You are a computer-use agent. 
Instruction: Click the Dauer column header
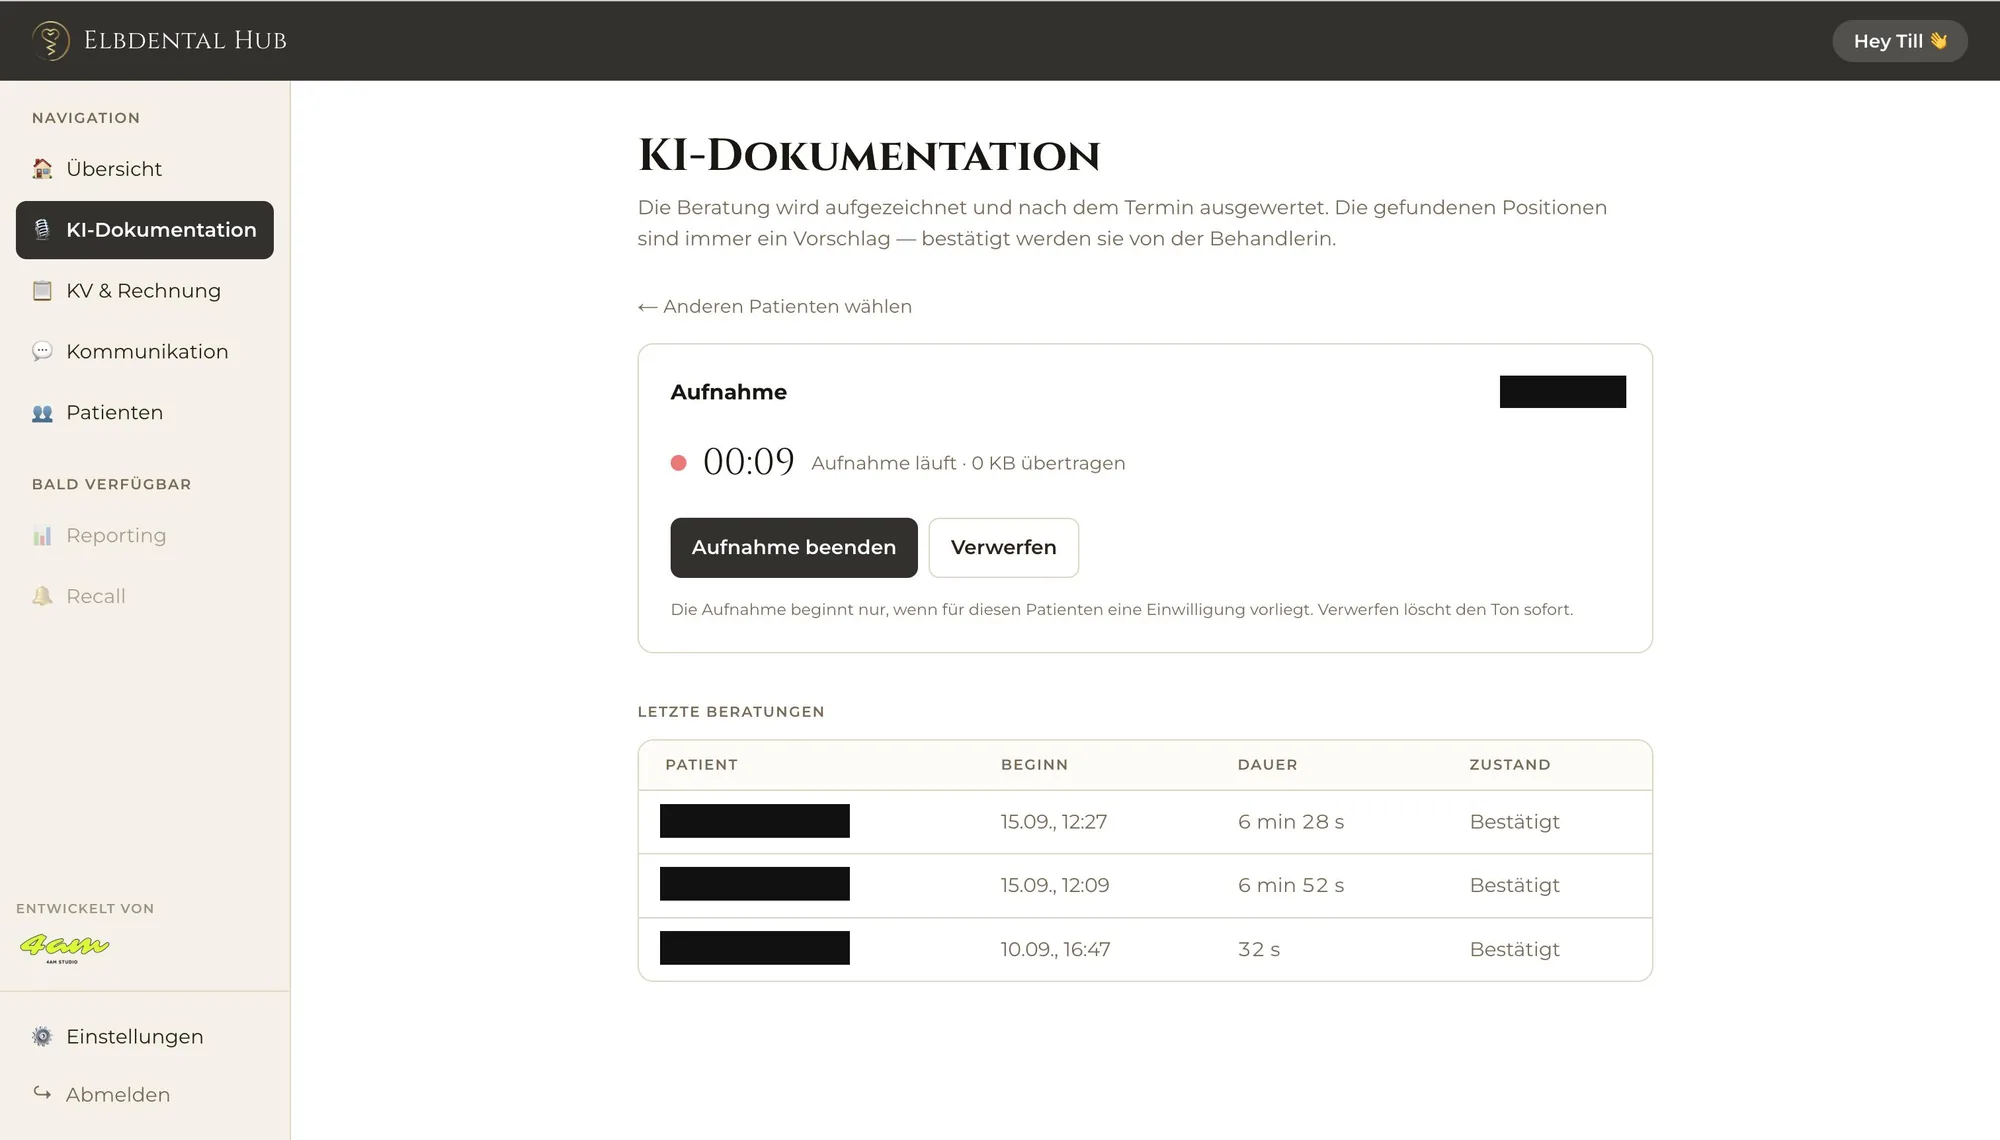click(1268, 765)
